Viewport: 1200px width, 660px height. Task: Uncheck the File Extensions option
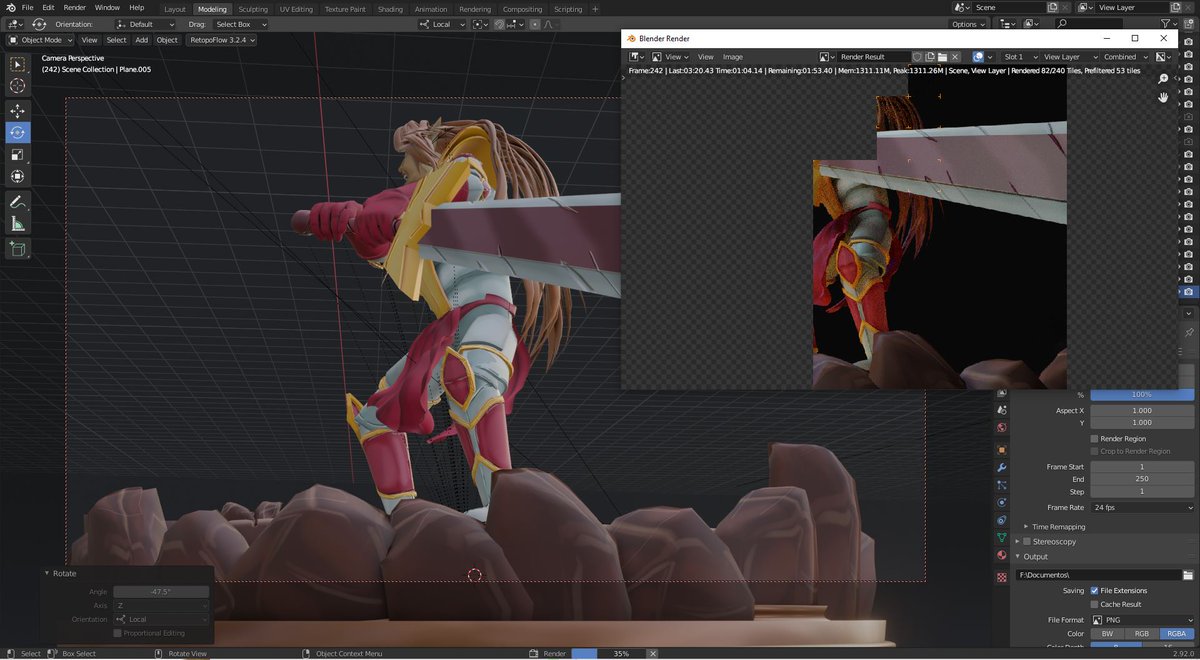point(1093,590)
